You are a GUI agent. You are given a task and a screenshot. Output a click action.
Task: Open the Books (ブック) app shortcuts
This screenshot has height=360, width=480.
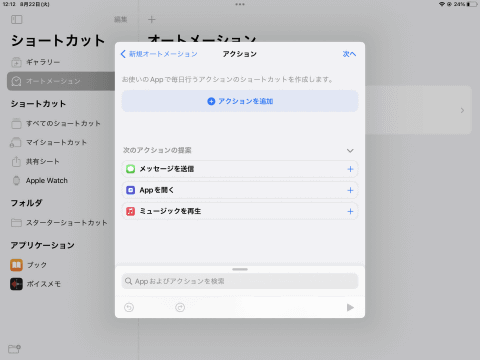29,265
